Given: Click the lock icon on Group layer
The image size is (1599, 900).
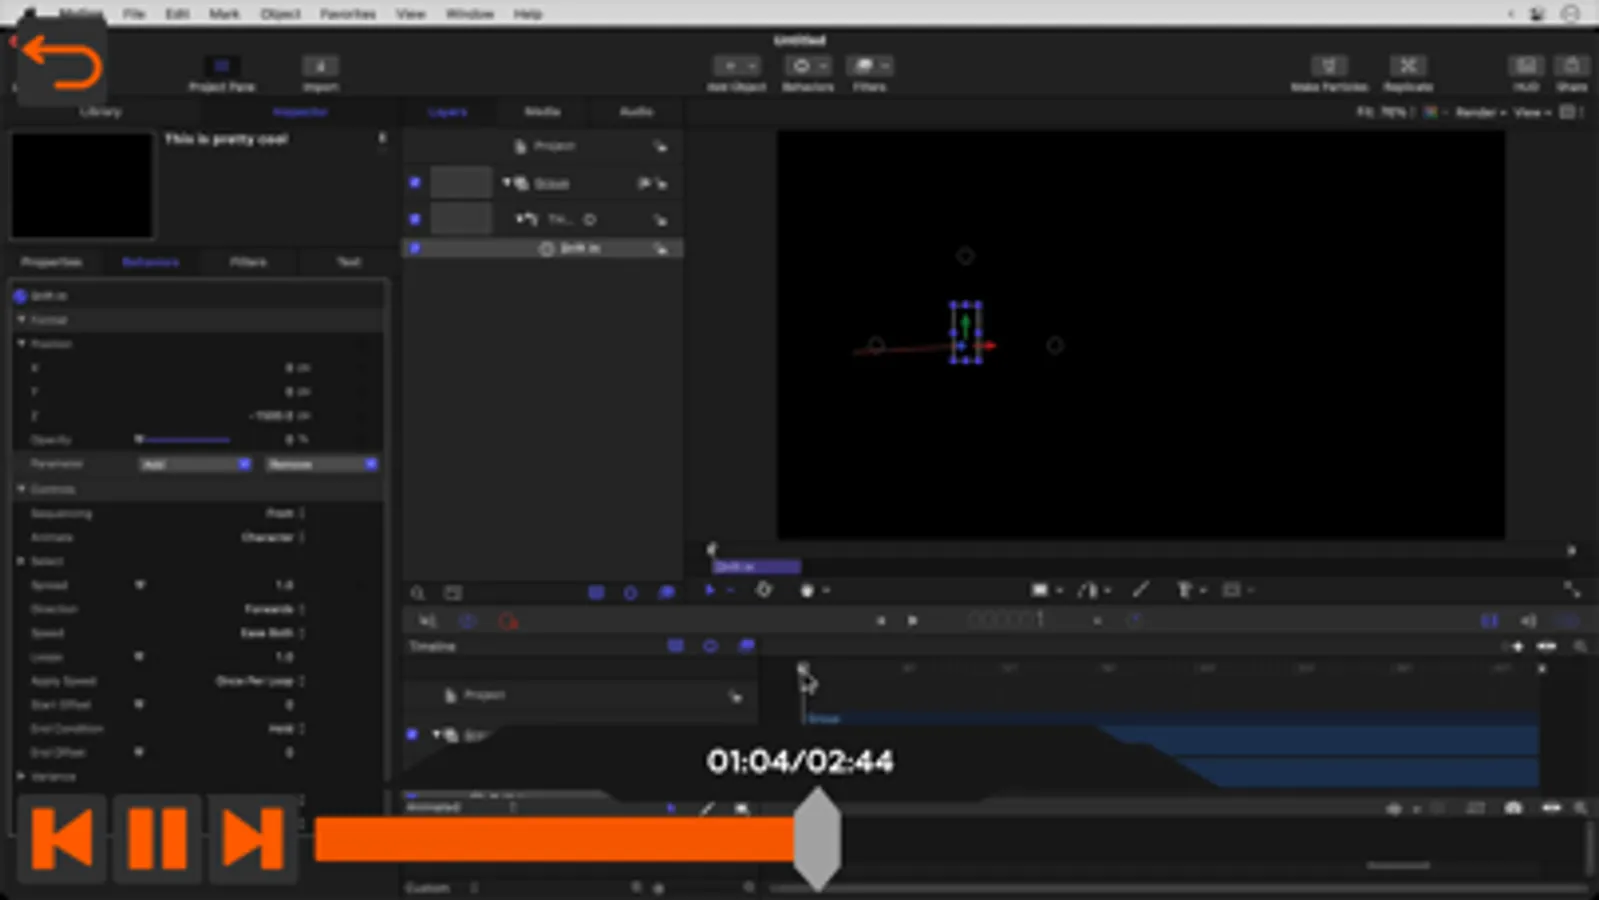Looking at the screenshot, I should tap(661, 184).
